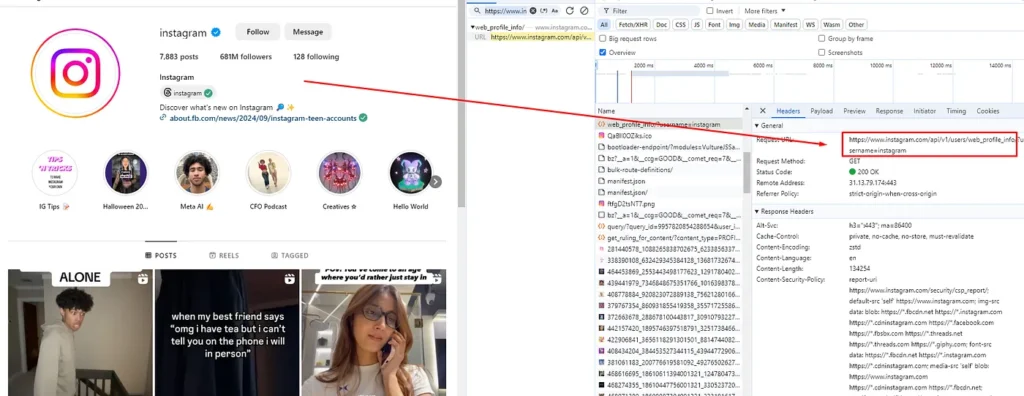1024x396 pixels.
Task: Open the More filters dropdown
Action: click(765, 11)
